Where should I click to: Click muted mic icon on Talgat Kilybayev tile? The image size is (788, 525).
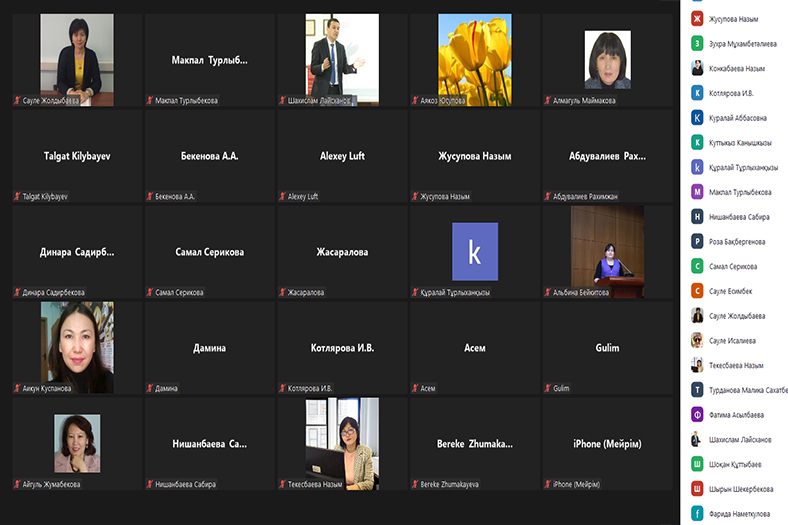(17, 196)
